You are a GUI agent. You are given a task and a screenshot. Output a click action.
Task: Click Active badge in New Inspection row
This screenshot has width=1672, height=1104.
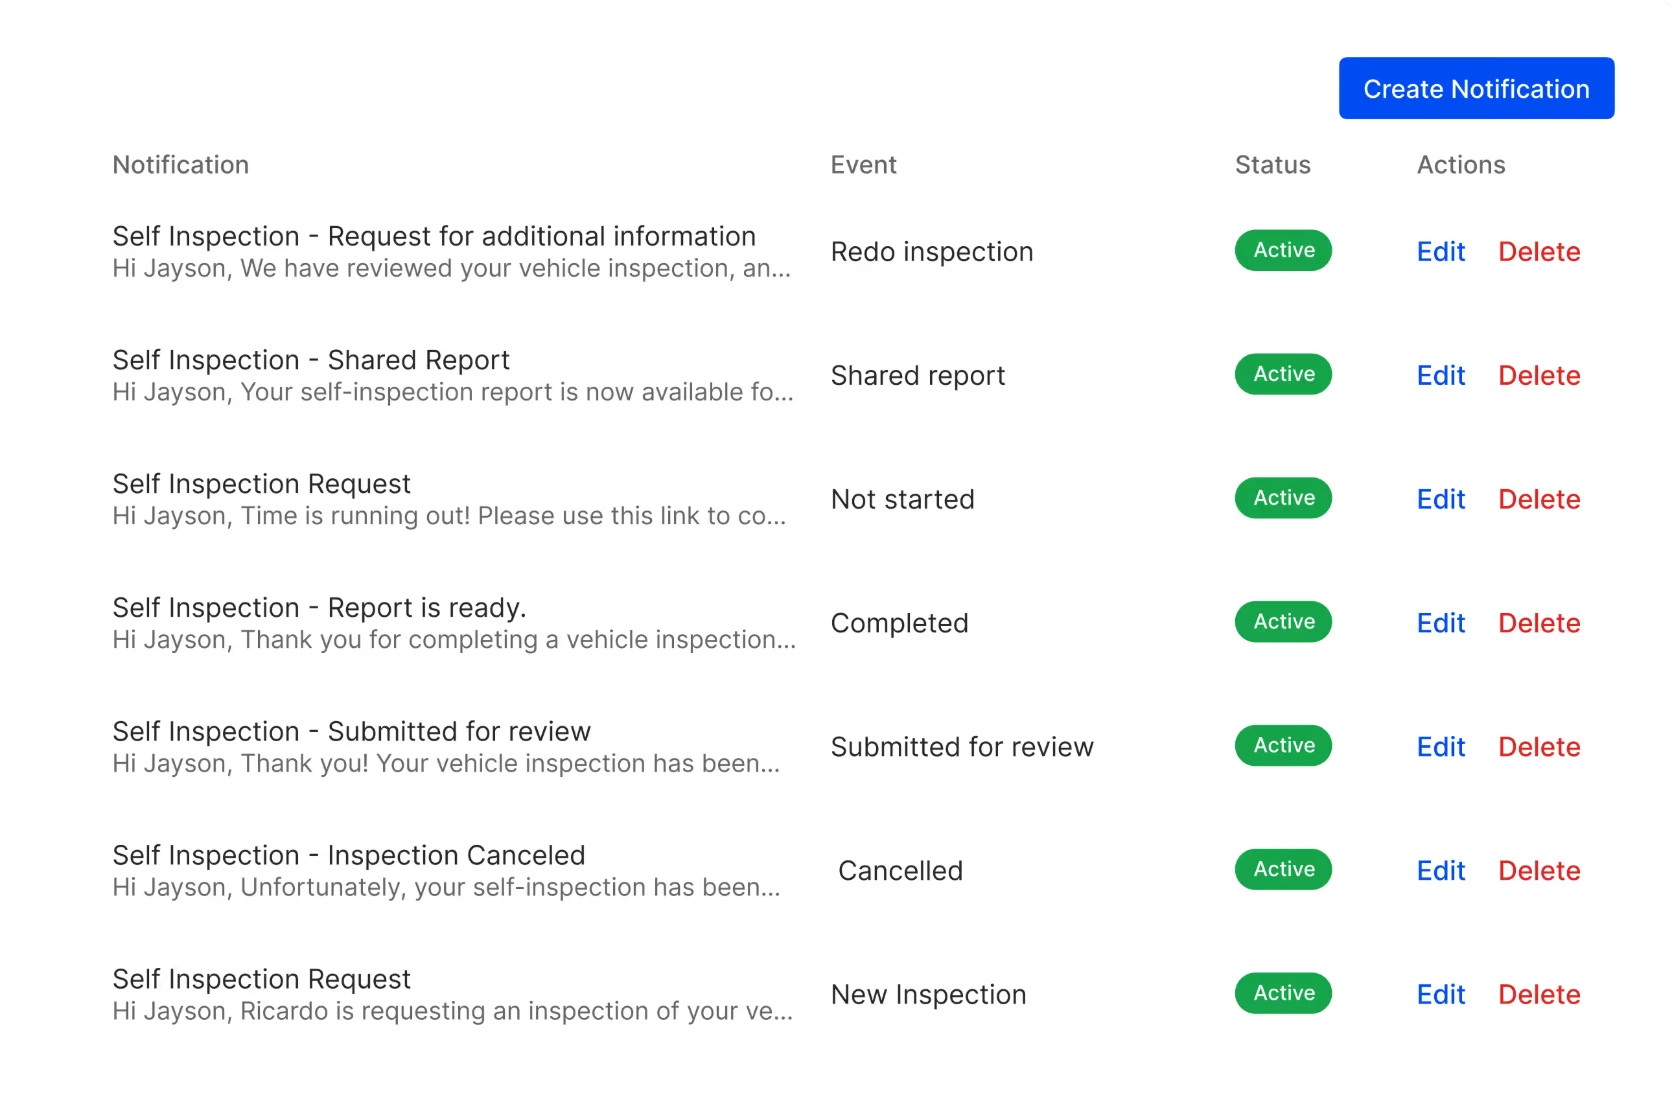(x=1283, y=993)
